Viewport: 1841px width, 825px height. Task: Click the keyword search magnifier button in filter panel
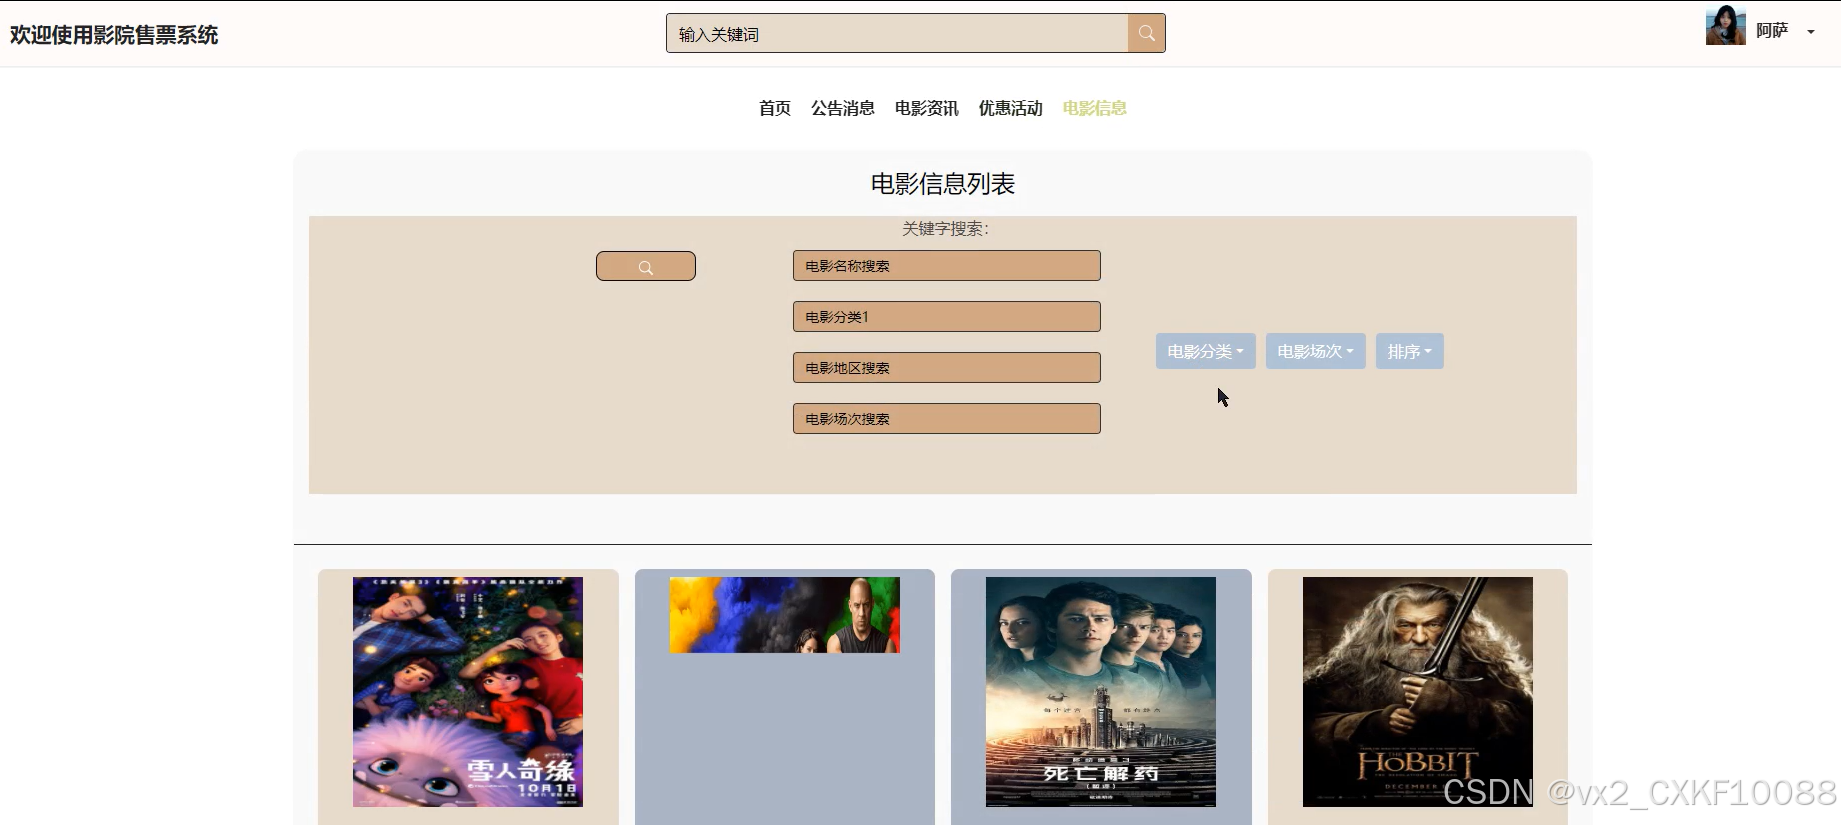coord(646,266)
